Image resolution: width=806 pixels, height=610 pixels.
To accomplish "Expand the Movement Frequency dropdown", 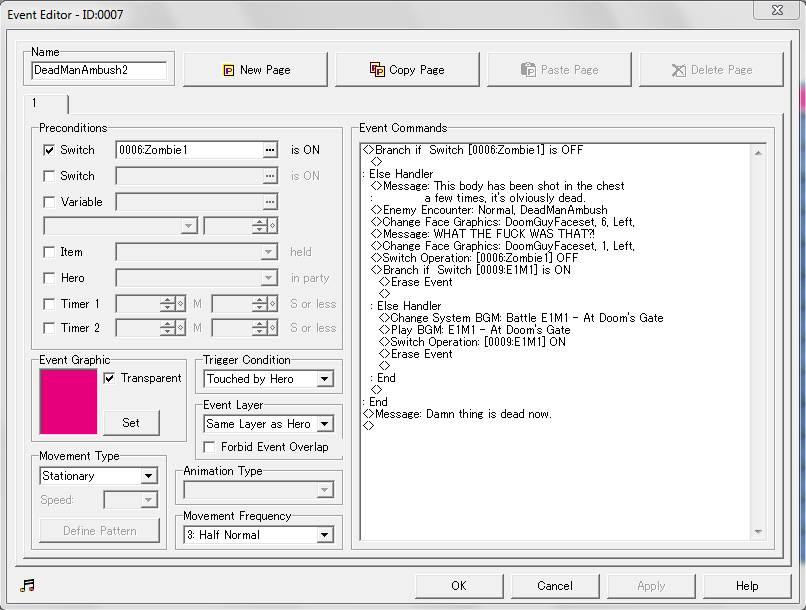I will tap(324, 535).
